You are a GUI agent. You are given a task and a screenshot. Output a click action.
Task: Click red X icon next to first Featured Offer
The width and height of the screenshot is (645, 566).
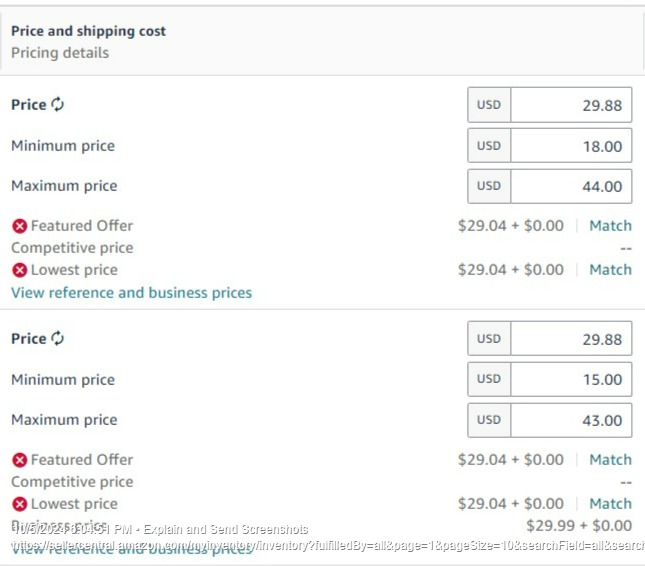[x=19, y=226]
